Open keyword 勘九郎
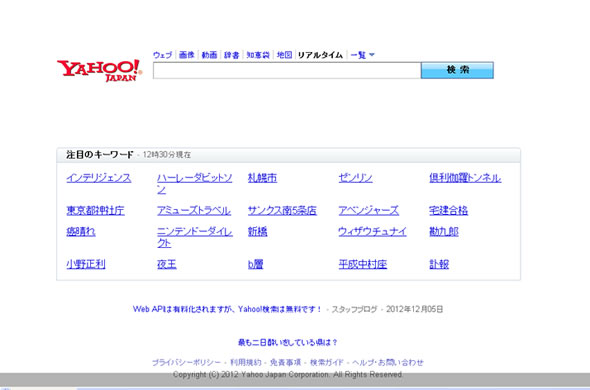Image resolution: width=590 pixels, height=390 pixels. pyautogui.click(x=444, y=232)
